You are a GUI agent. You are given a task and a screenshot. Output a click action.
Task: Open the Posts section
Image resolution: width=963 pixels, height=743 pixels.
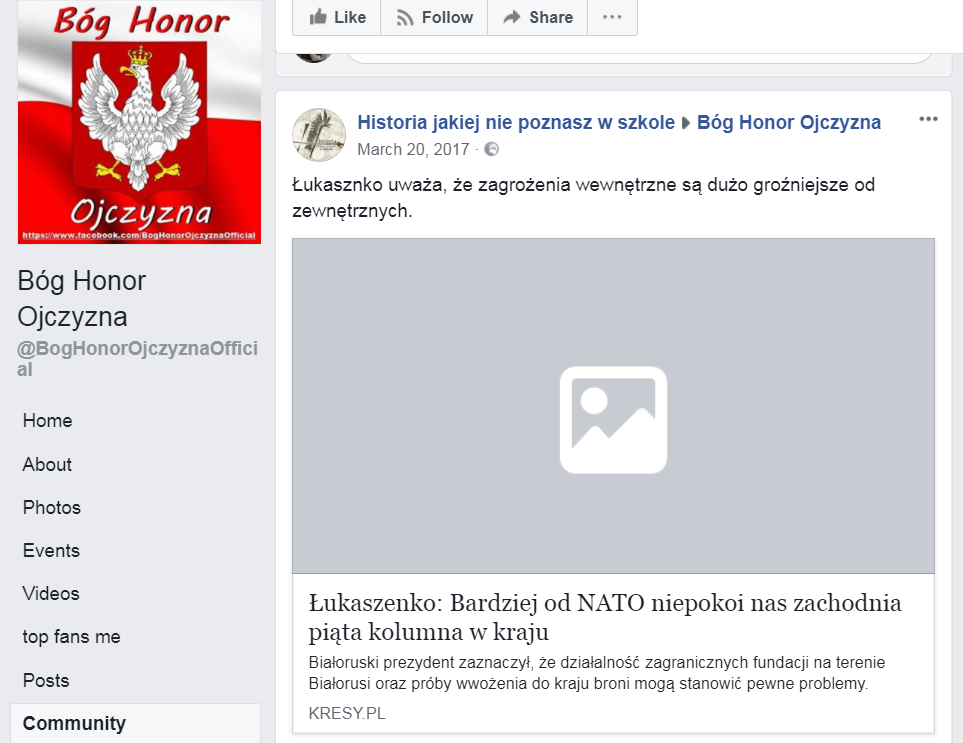[46, 680]
